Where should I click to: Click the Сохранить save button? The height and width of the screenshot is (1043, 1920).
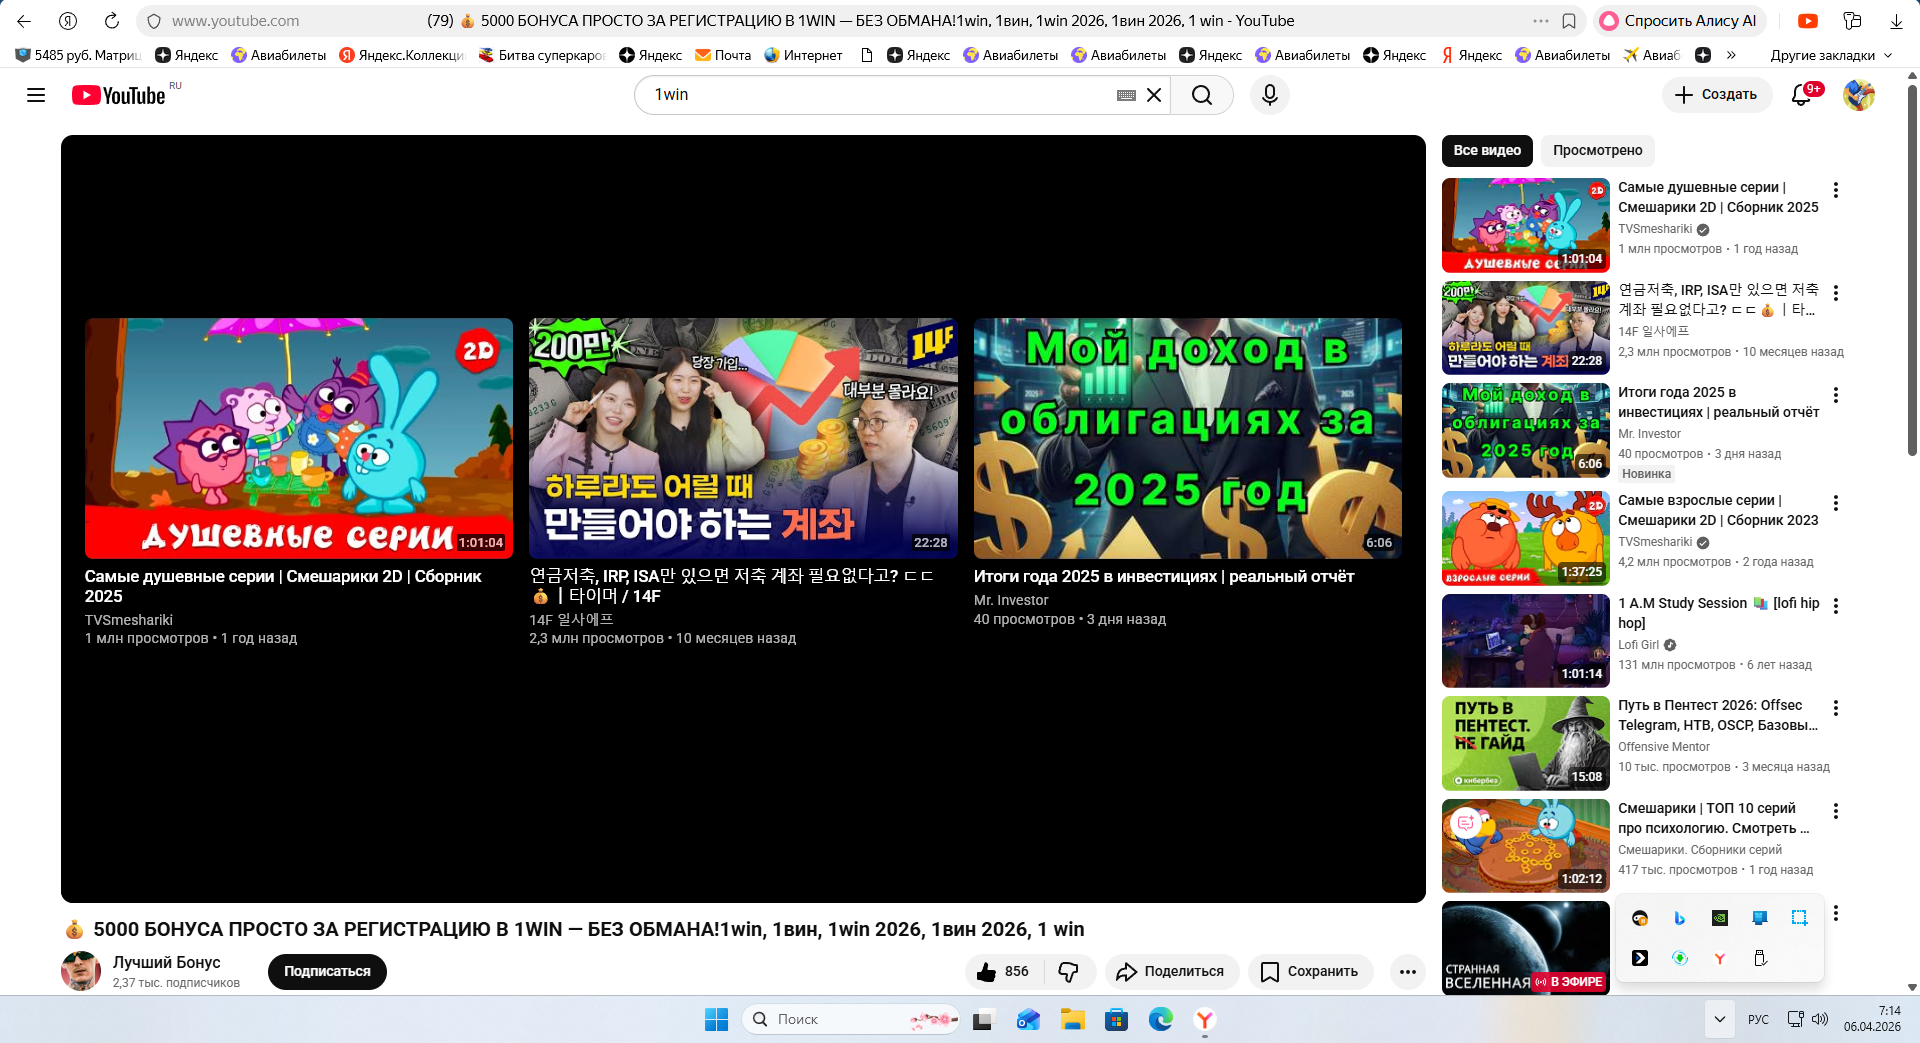[1310, 971]
